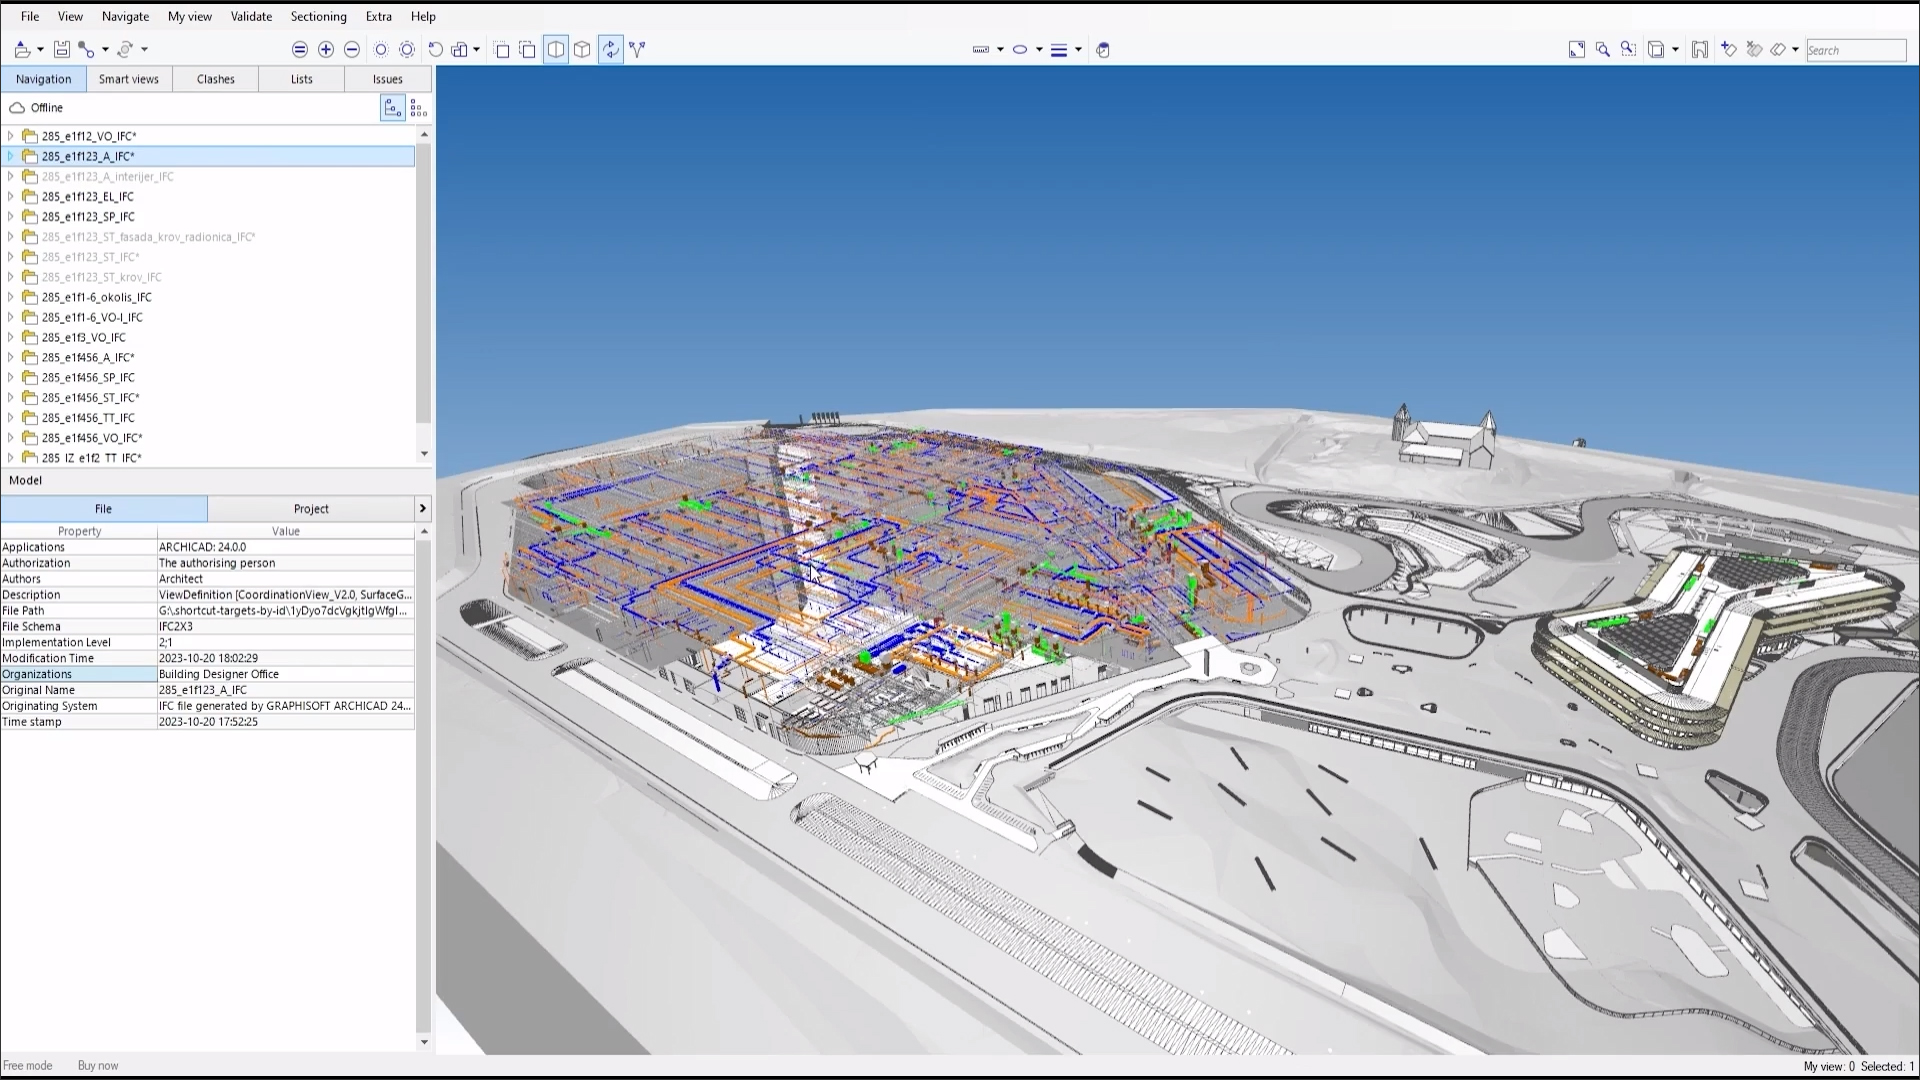Click the synchronize refresh icon in left toolbar

[125, 50]
